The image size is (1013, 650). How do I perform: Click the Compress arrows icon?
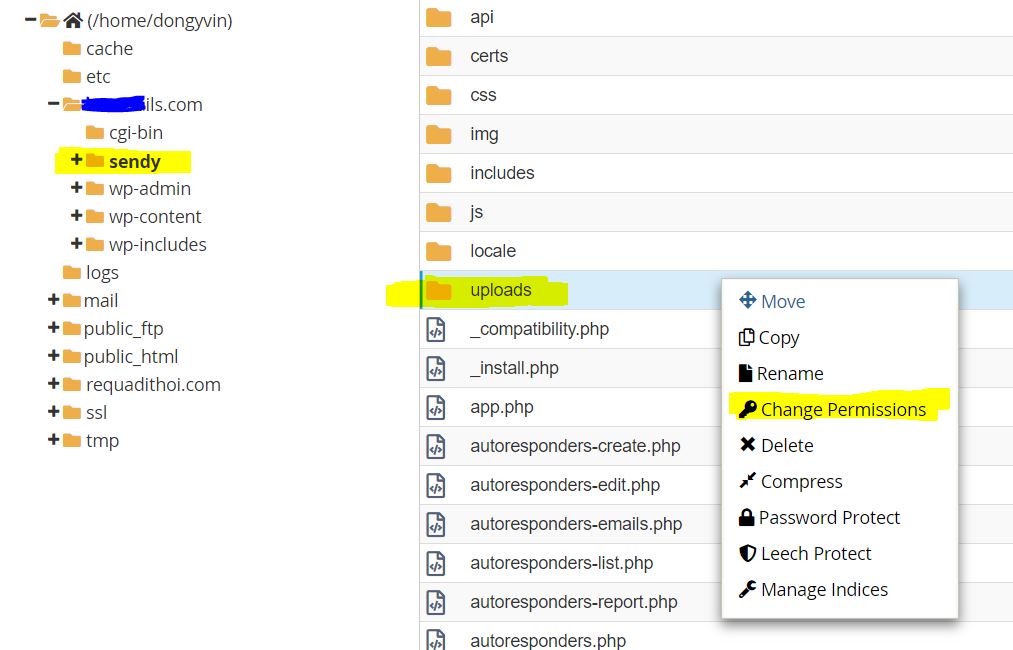pos(747,481)
